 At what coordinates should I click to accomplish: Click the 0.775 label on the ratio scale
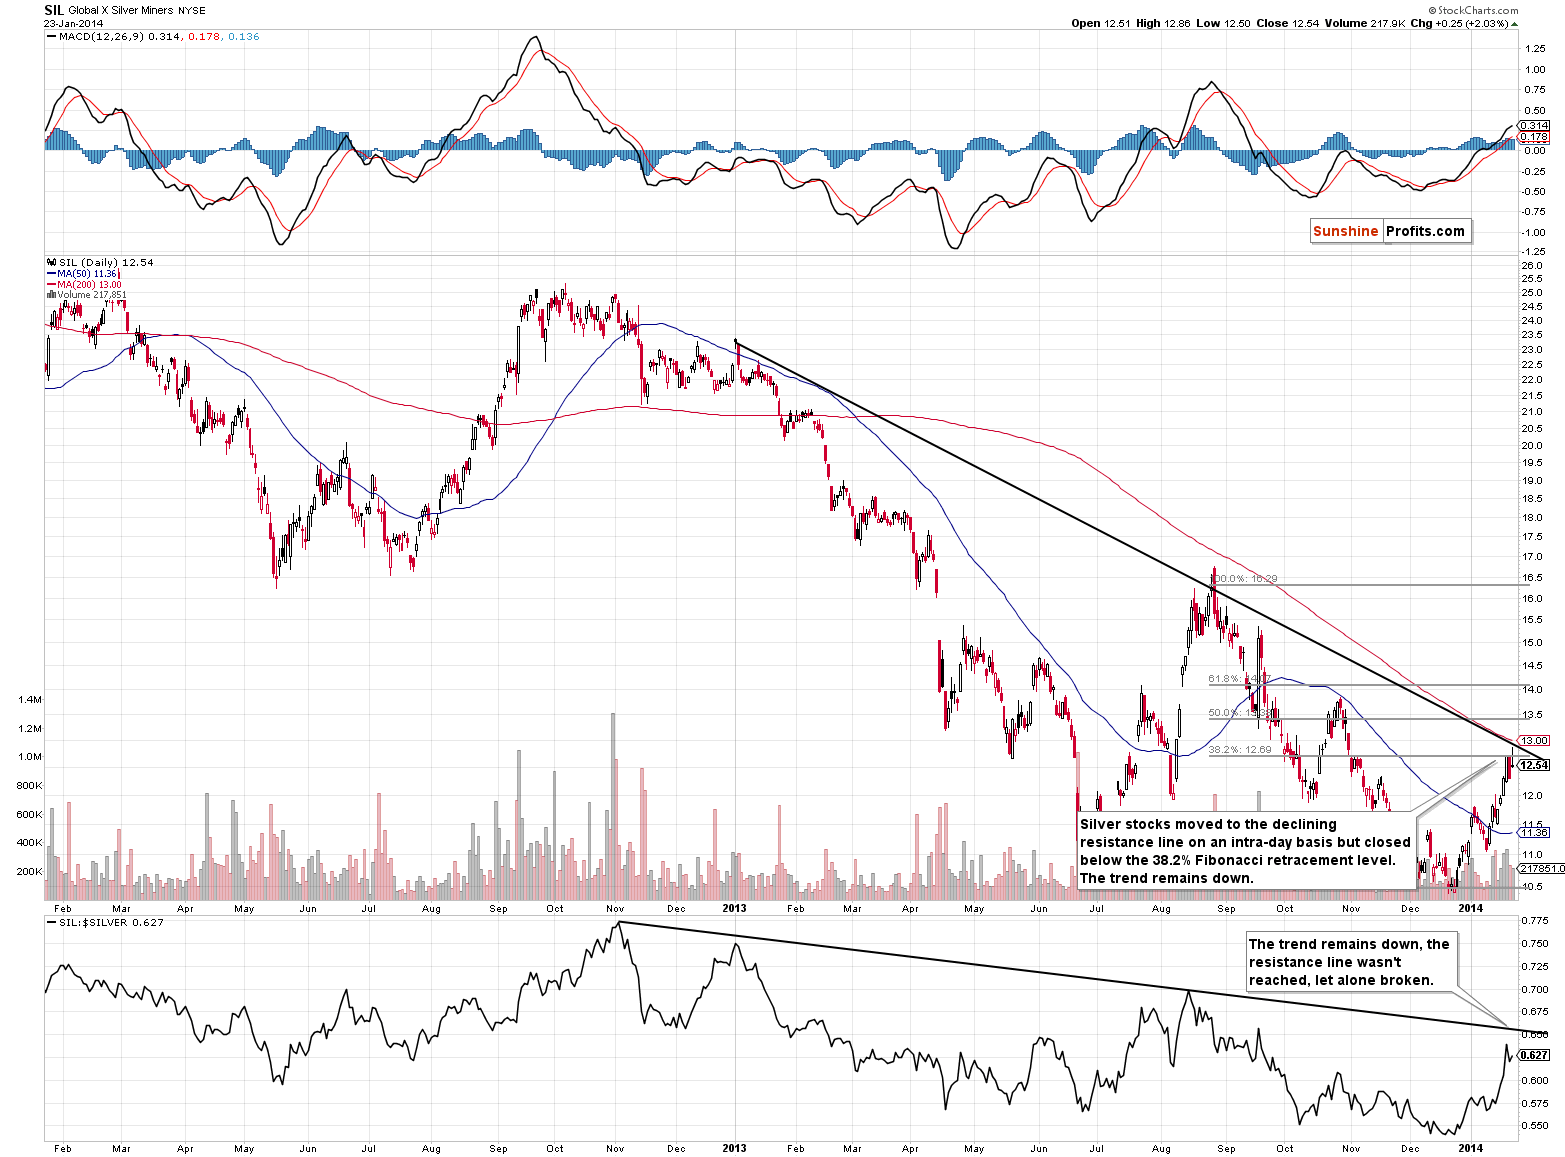(x=1534, y=920)
